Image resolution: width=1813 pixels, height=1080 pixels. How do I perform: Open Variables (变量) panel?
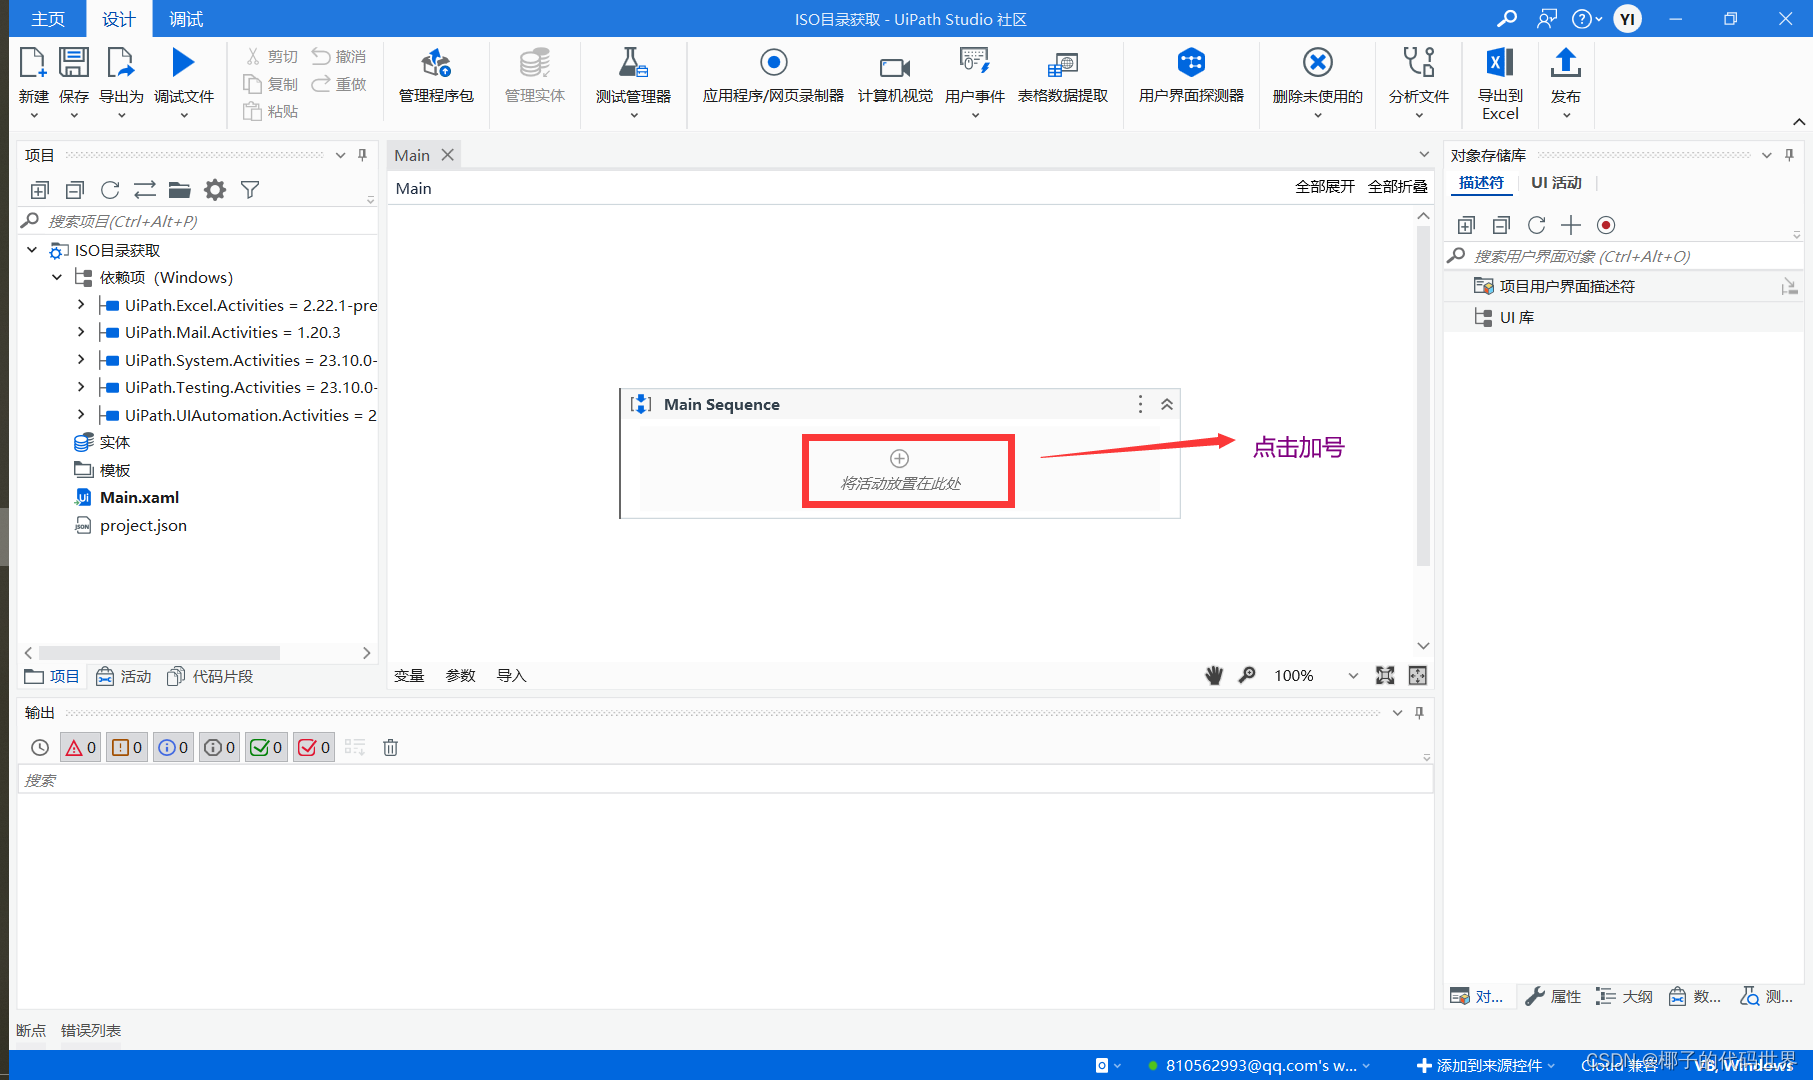click(409, 676)
